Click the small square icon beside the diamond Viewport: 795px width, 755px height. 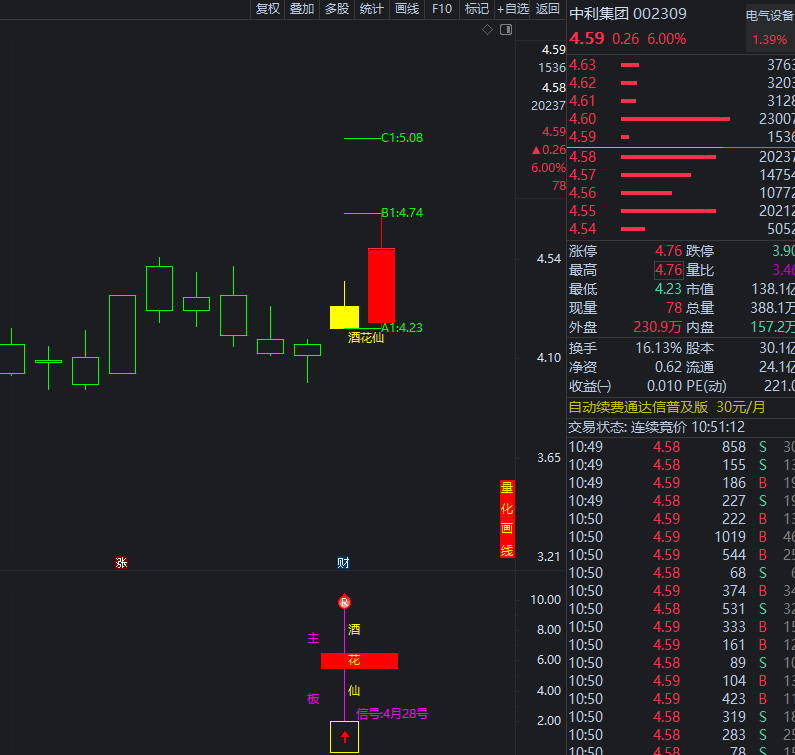tap(504, 30)
